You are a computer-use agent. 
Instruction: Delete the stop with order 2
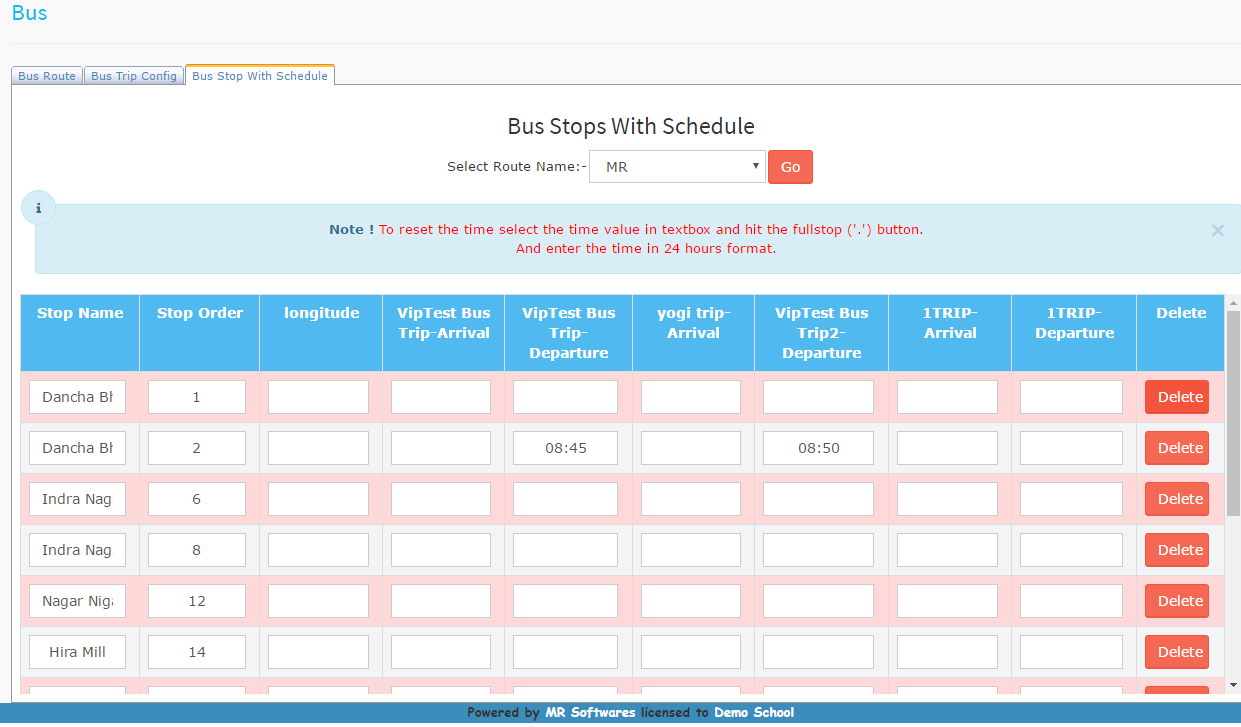[x=1179, y=448]
